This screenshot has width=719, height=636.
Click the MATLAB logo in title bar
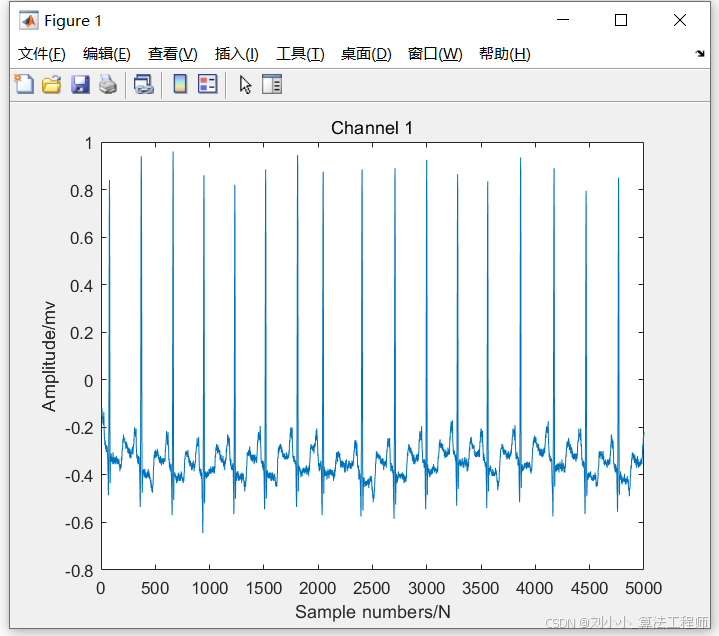[28, 21]
